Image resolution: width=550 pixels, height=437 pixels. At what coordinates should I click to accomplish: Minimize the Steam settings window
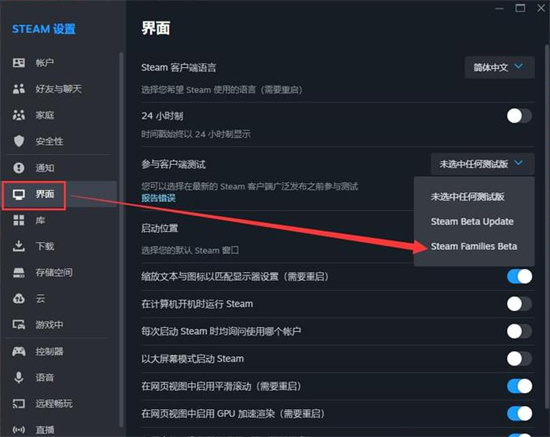(x=499, y=8)
